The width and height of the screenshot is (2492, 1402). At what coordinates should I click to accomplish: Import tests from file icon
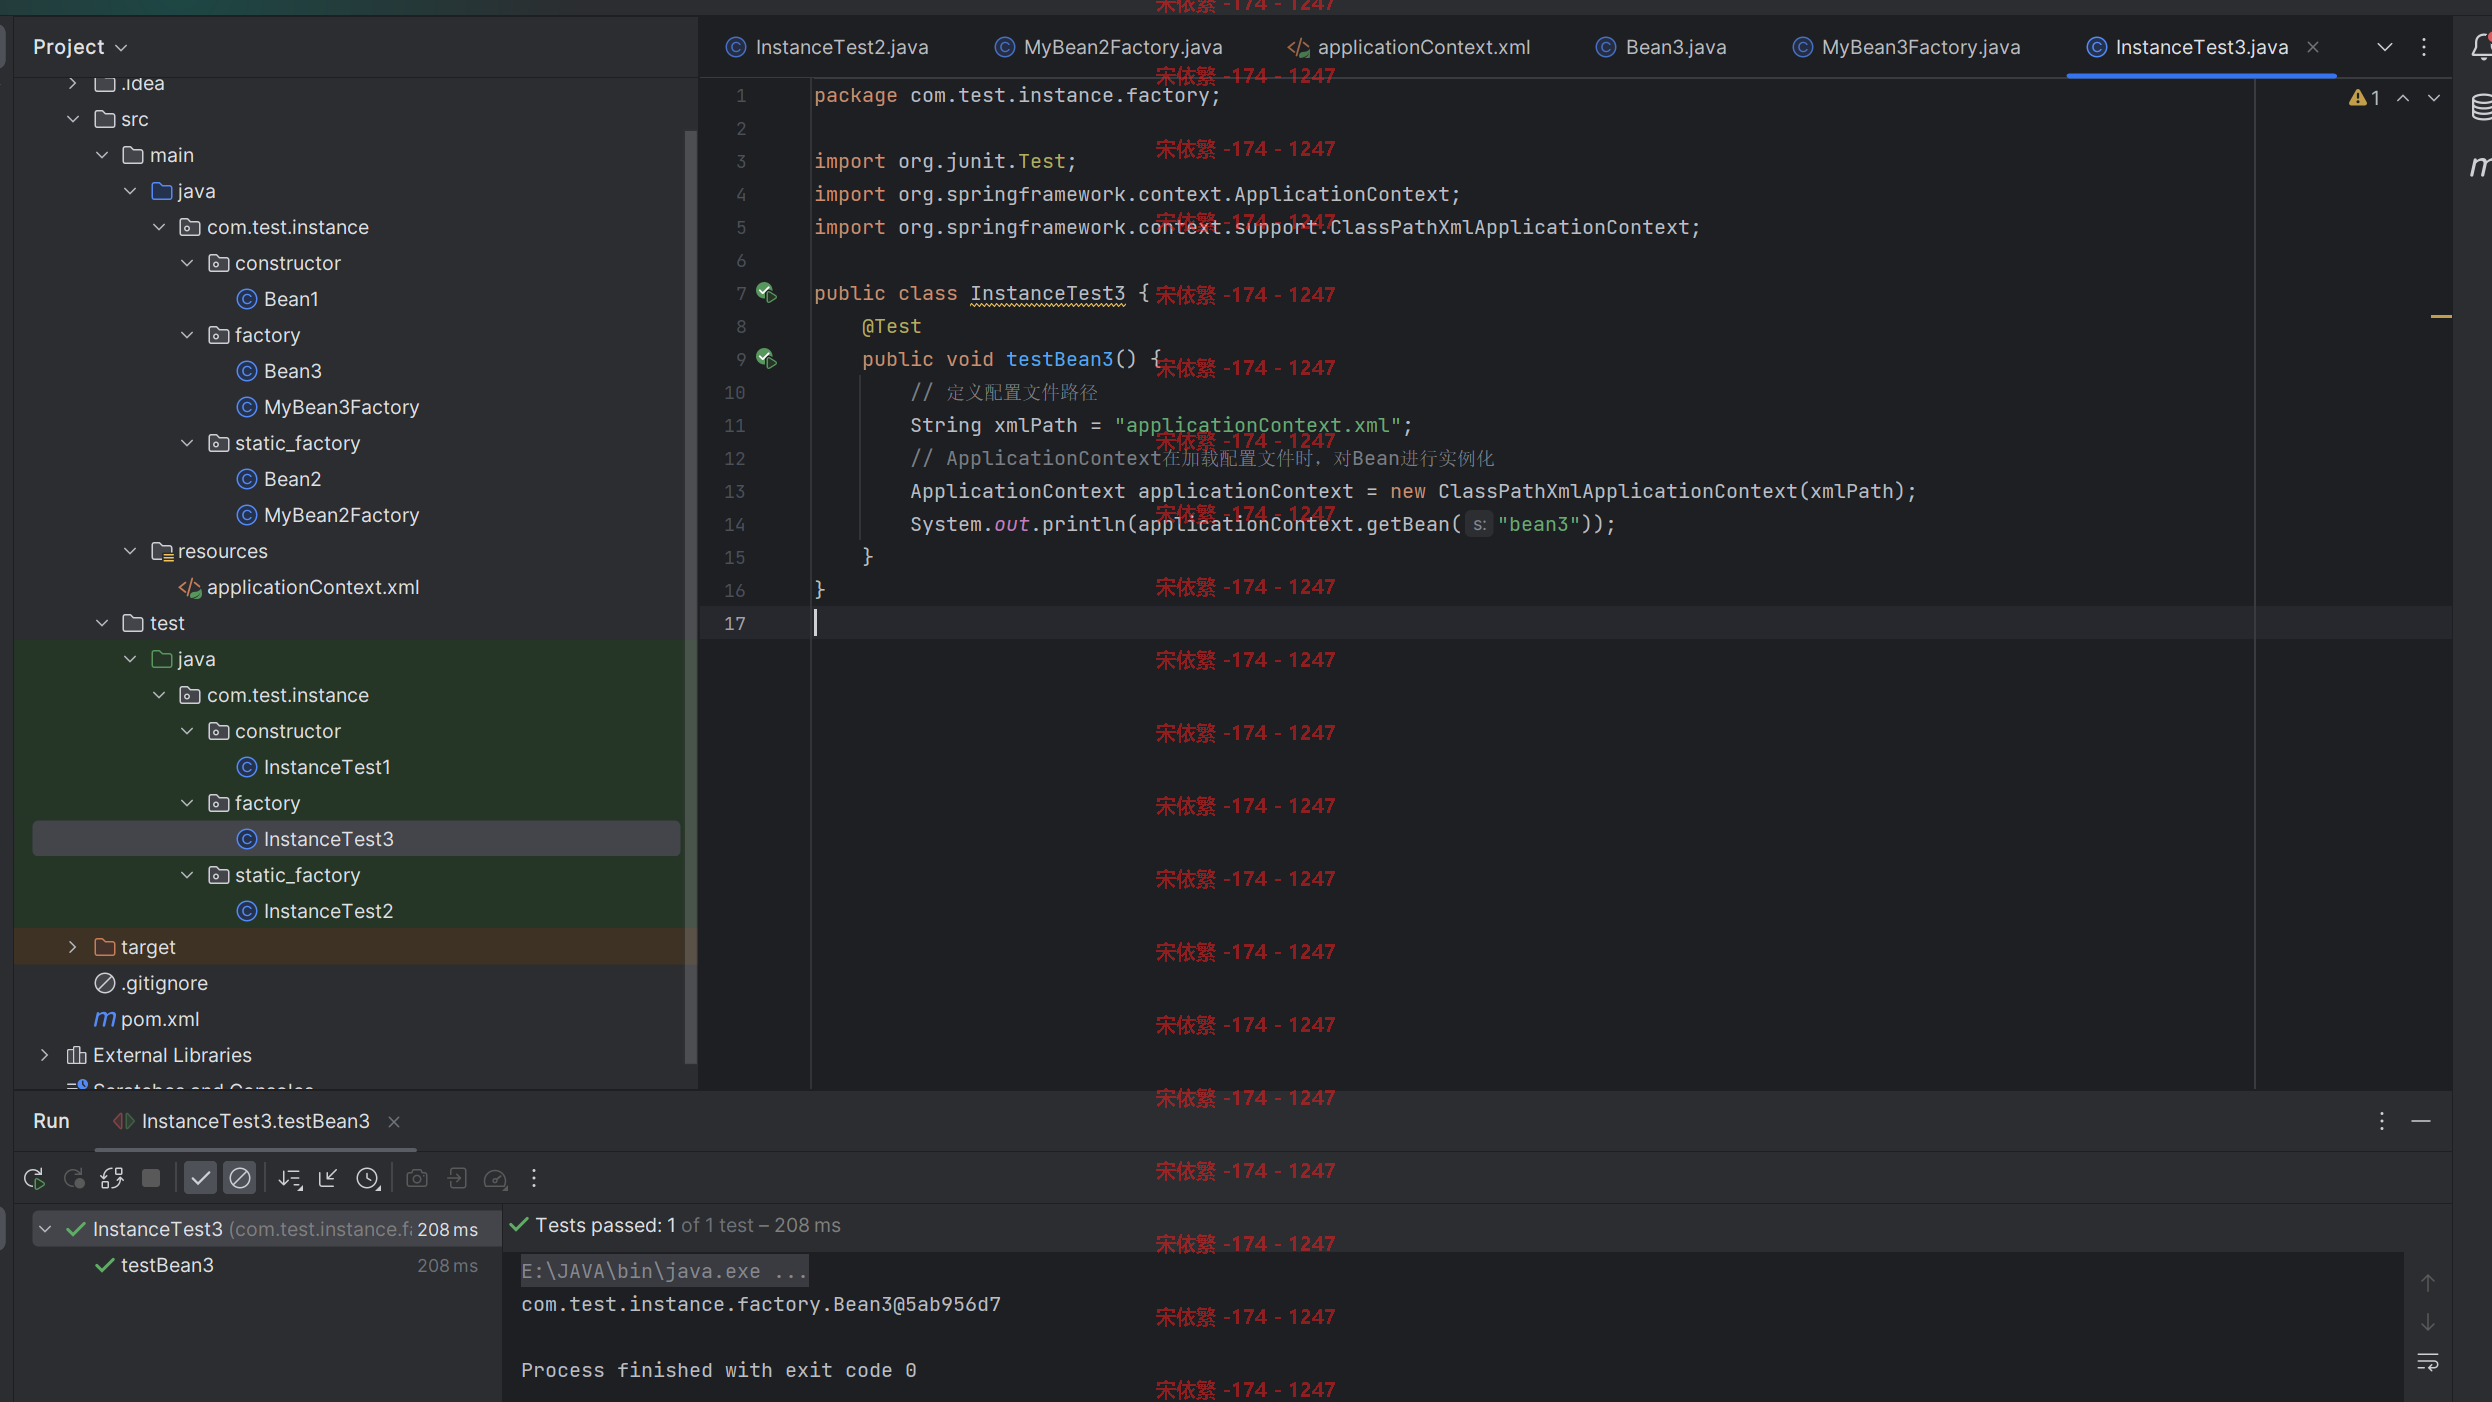[x=328, y=1178]
